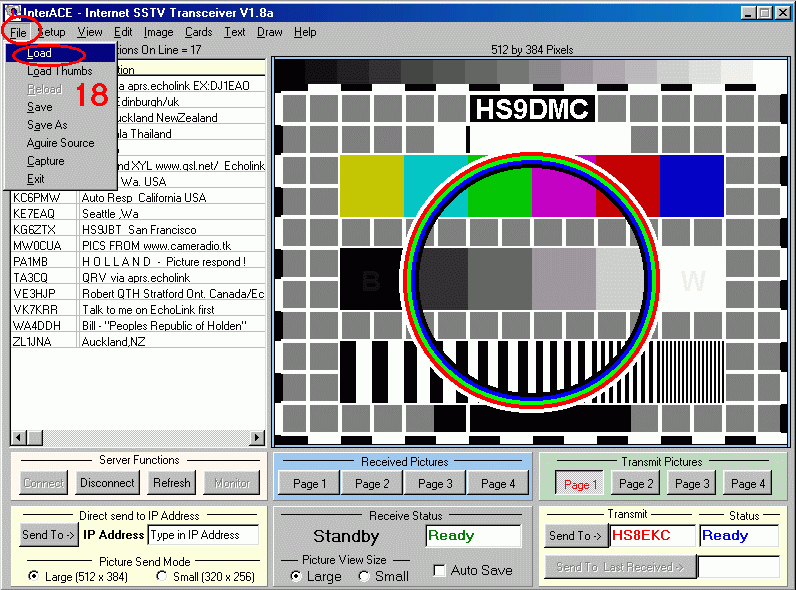
Task: Click the HS8EKC transmit callsign field
Action: [x=652, y=536]
